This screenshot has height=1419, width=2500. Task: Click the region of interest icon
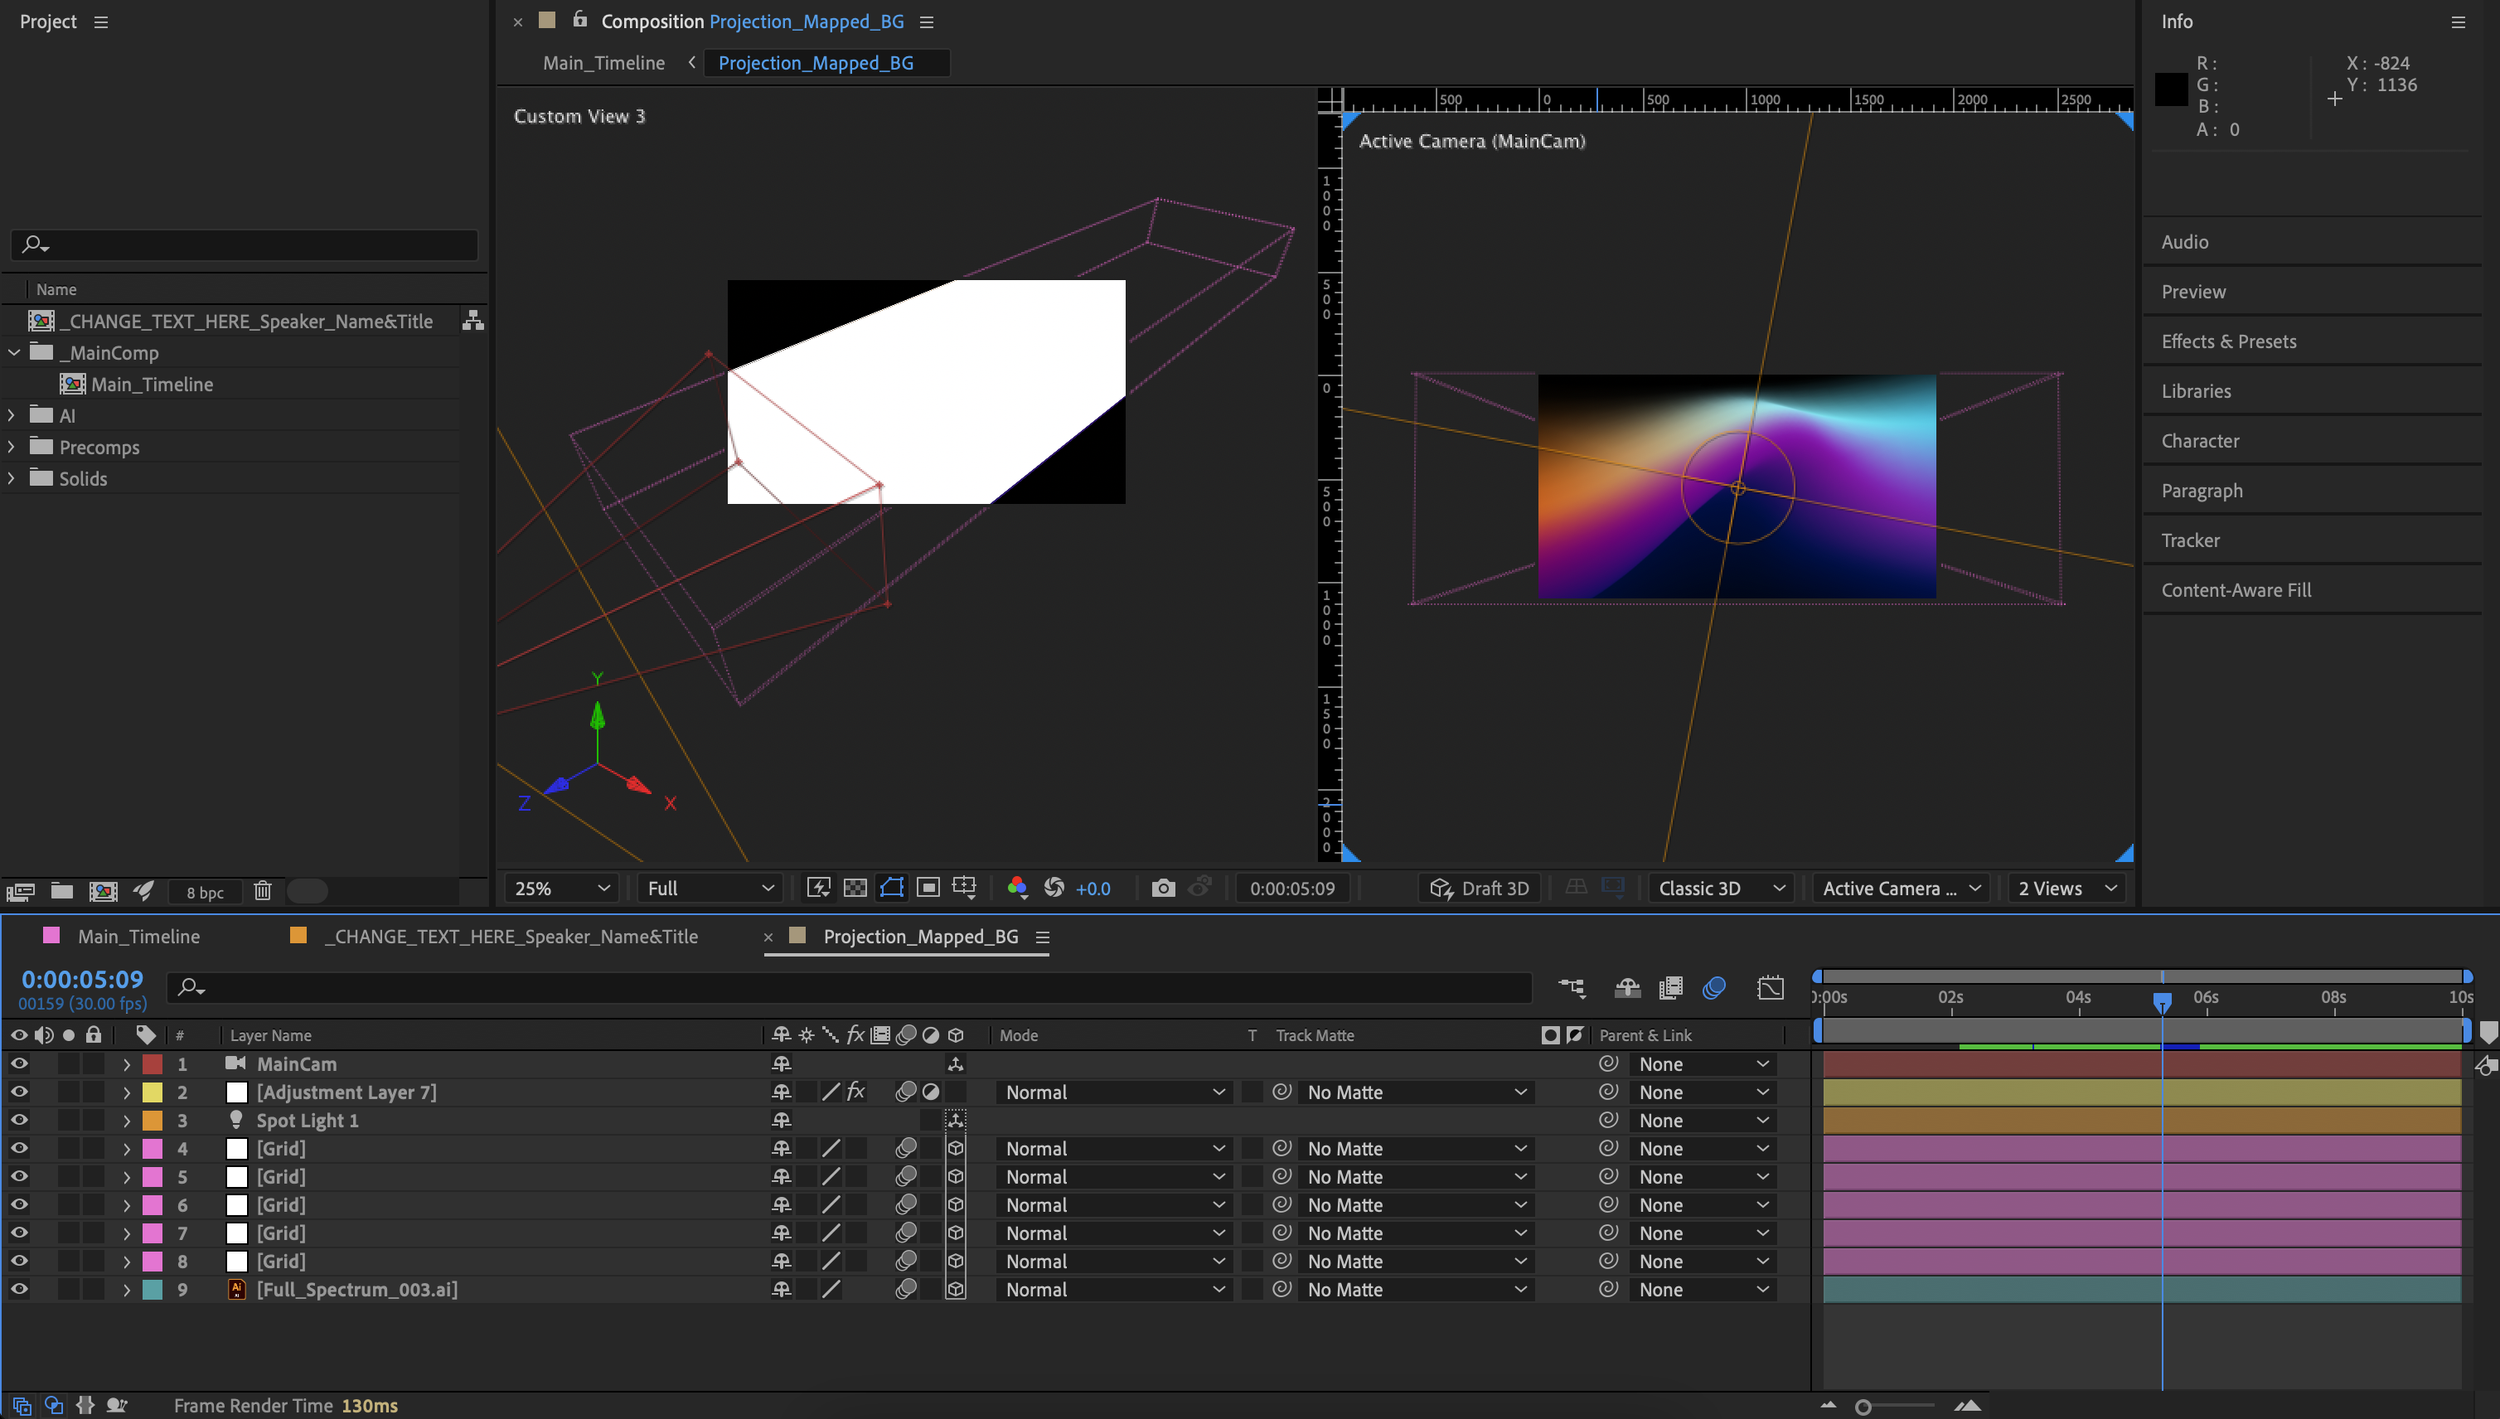pyautogui.click(x=928, y=888)
